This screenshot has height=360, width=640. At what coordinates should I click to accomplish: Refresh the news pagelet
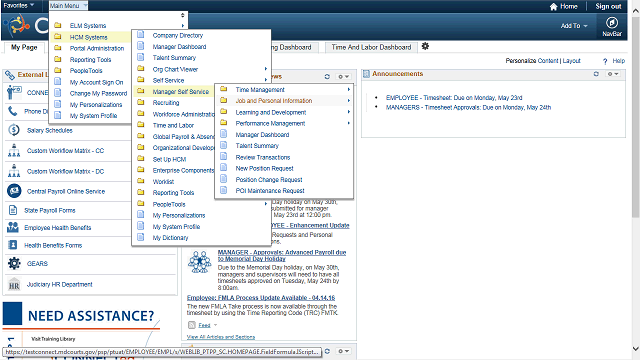pyautogui.click(x=327, y=76)
